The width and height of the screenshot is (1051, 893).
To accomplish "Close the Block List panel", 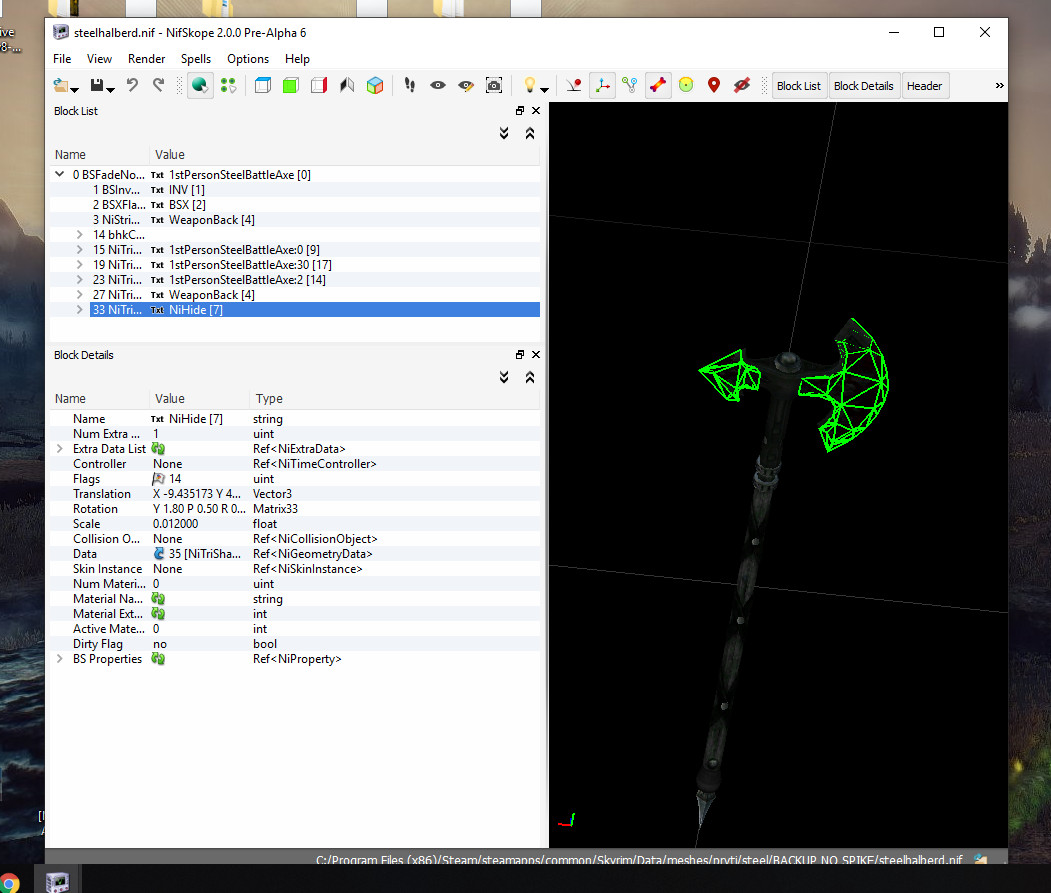I will tap(536, 111).
